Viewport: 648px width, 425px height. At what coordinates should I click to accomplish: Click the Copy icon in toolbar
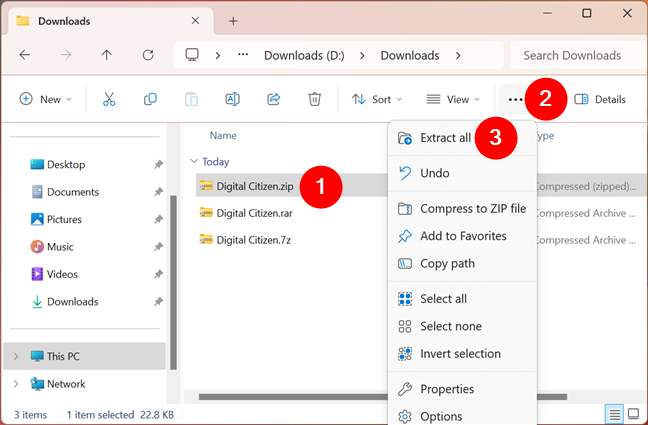coord(150,99)
